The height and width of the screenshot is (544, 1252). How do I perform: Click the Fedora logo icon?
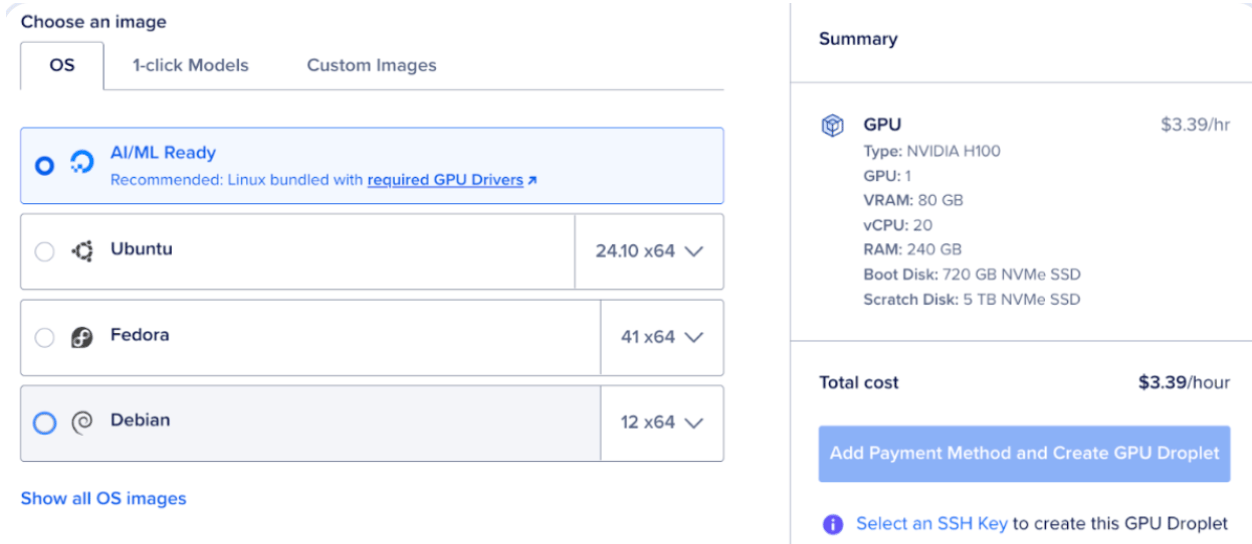pos(82,337)
